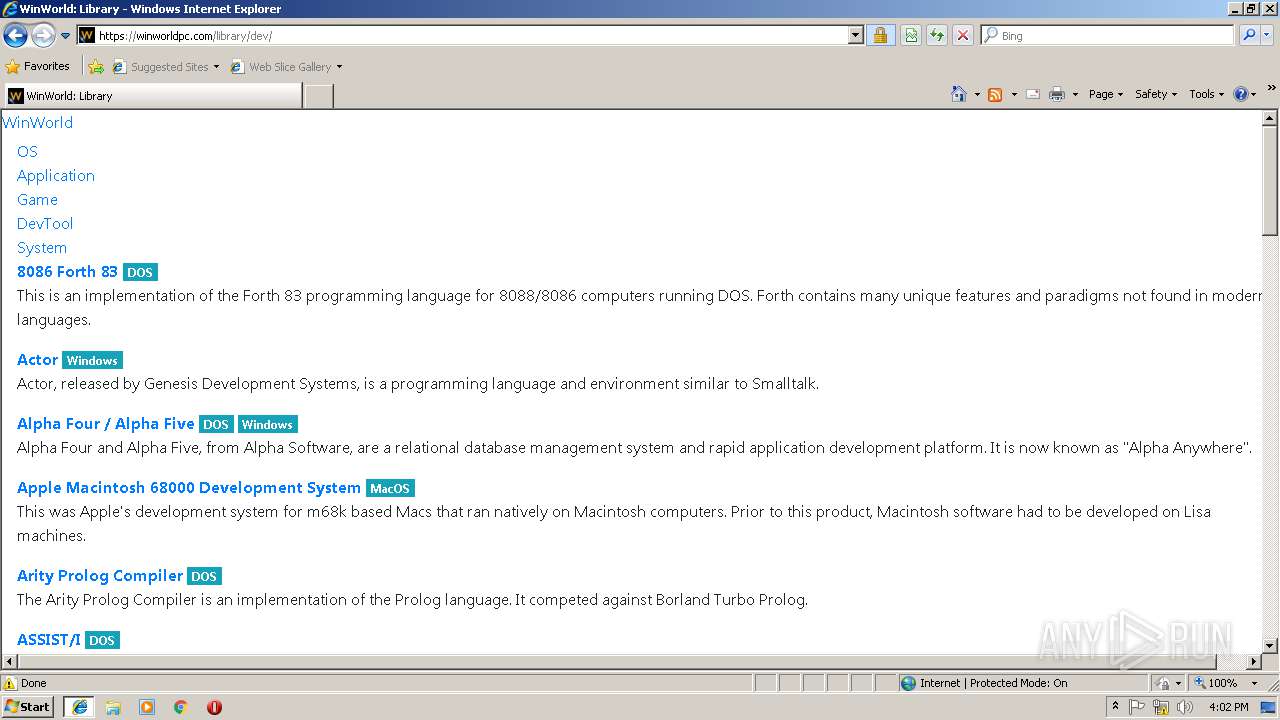This screenshot has width=1280, height=720.
Task: Launch Google Chrome from taskbar
Action: point(181,707)
